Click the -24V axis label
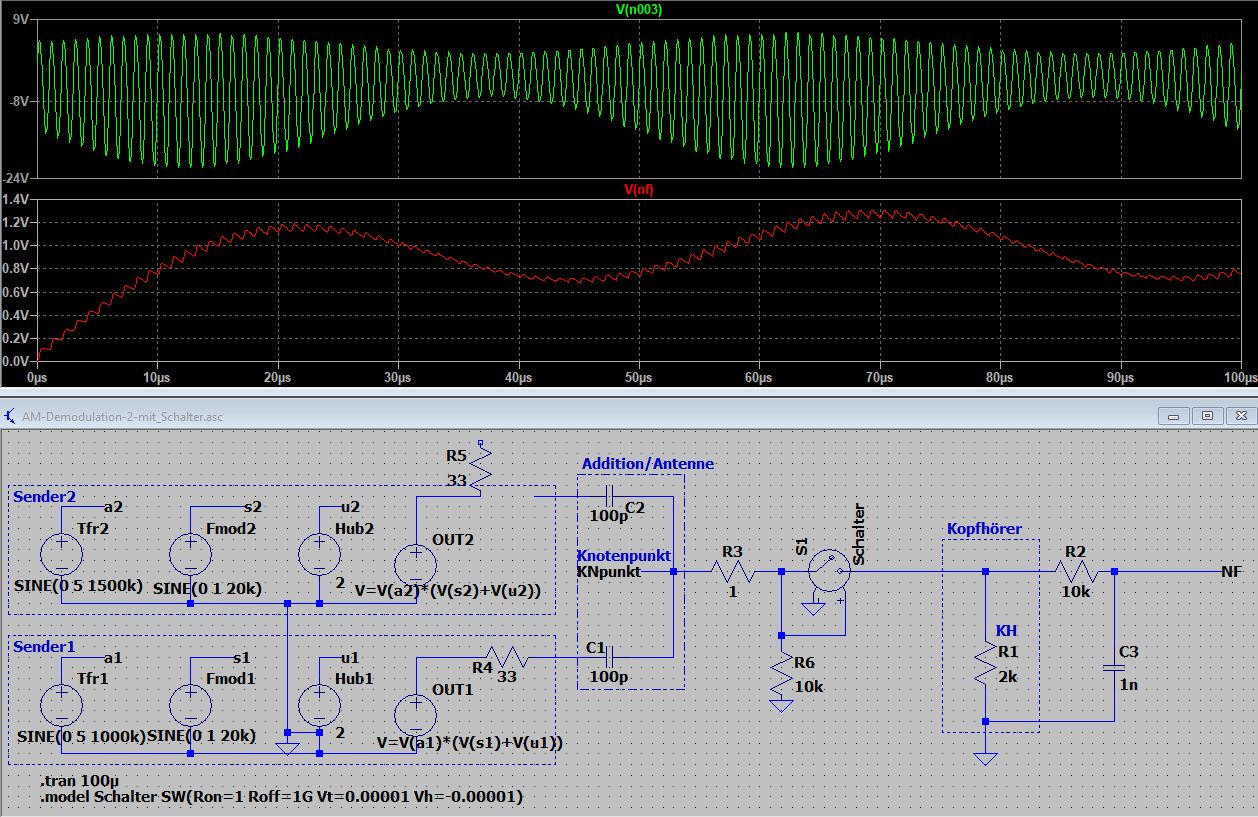 (x=17, y=177)
